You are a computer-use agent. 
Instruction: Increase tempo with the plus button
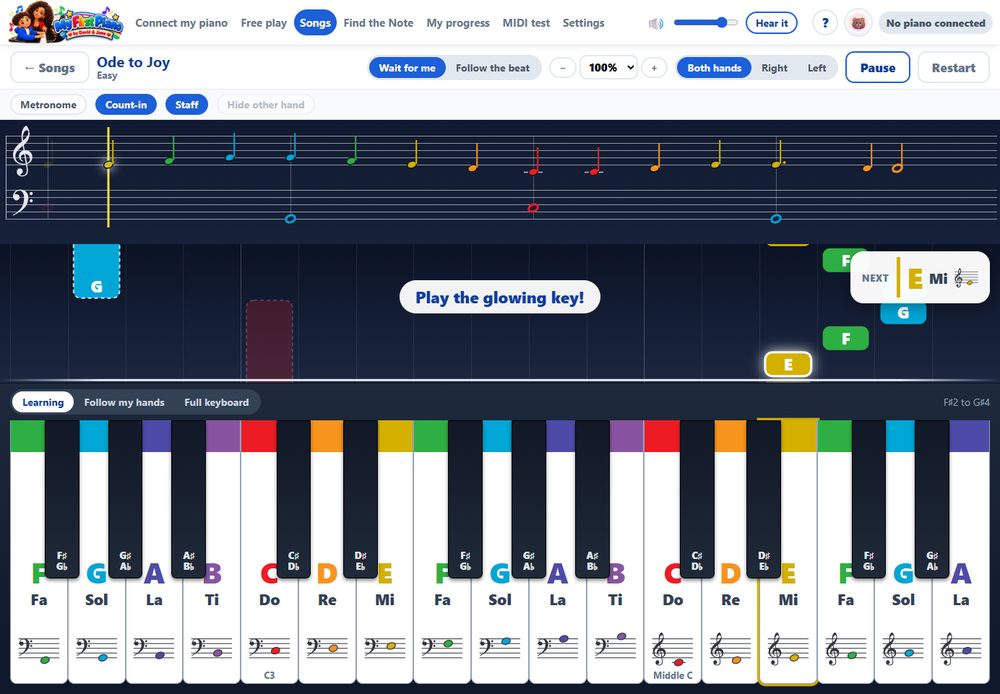pos(654,68)
